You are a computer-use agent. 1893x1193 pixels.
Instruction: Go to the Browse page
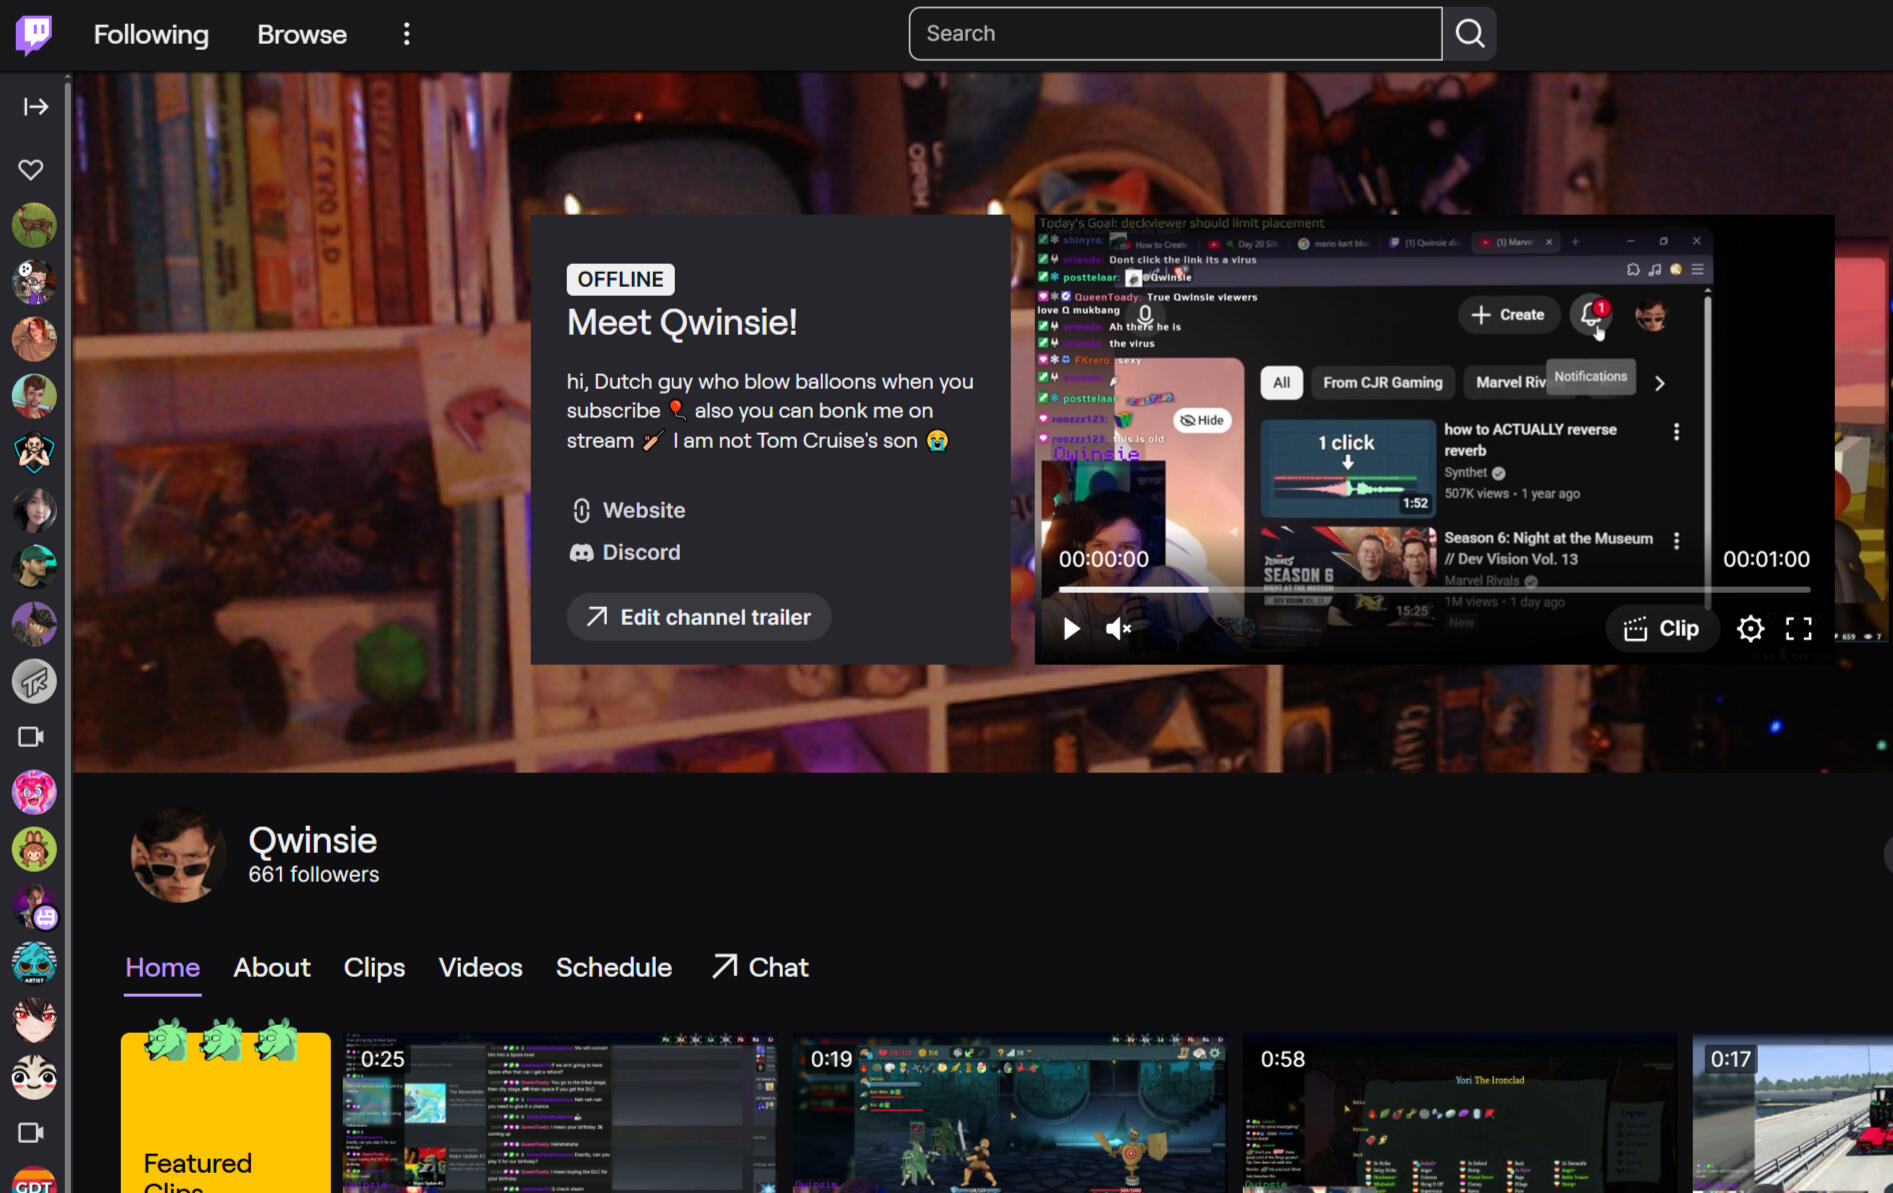tap(302, 34)
